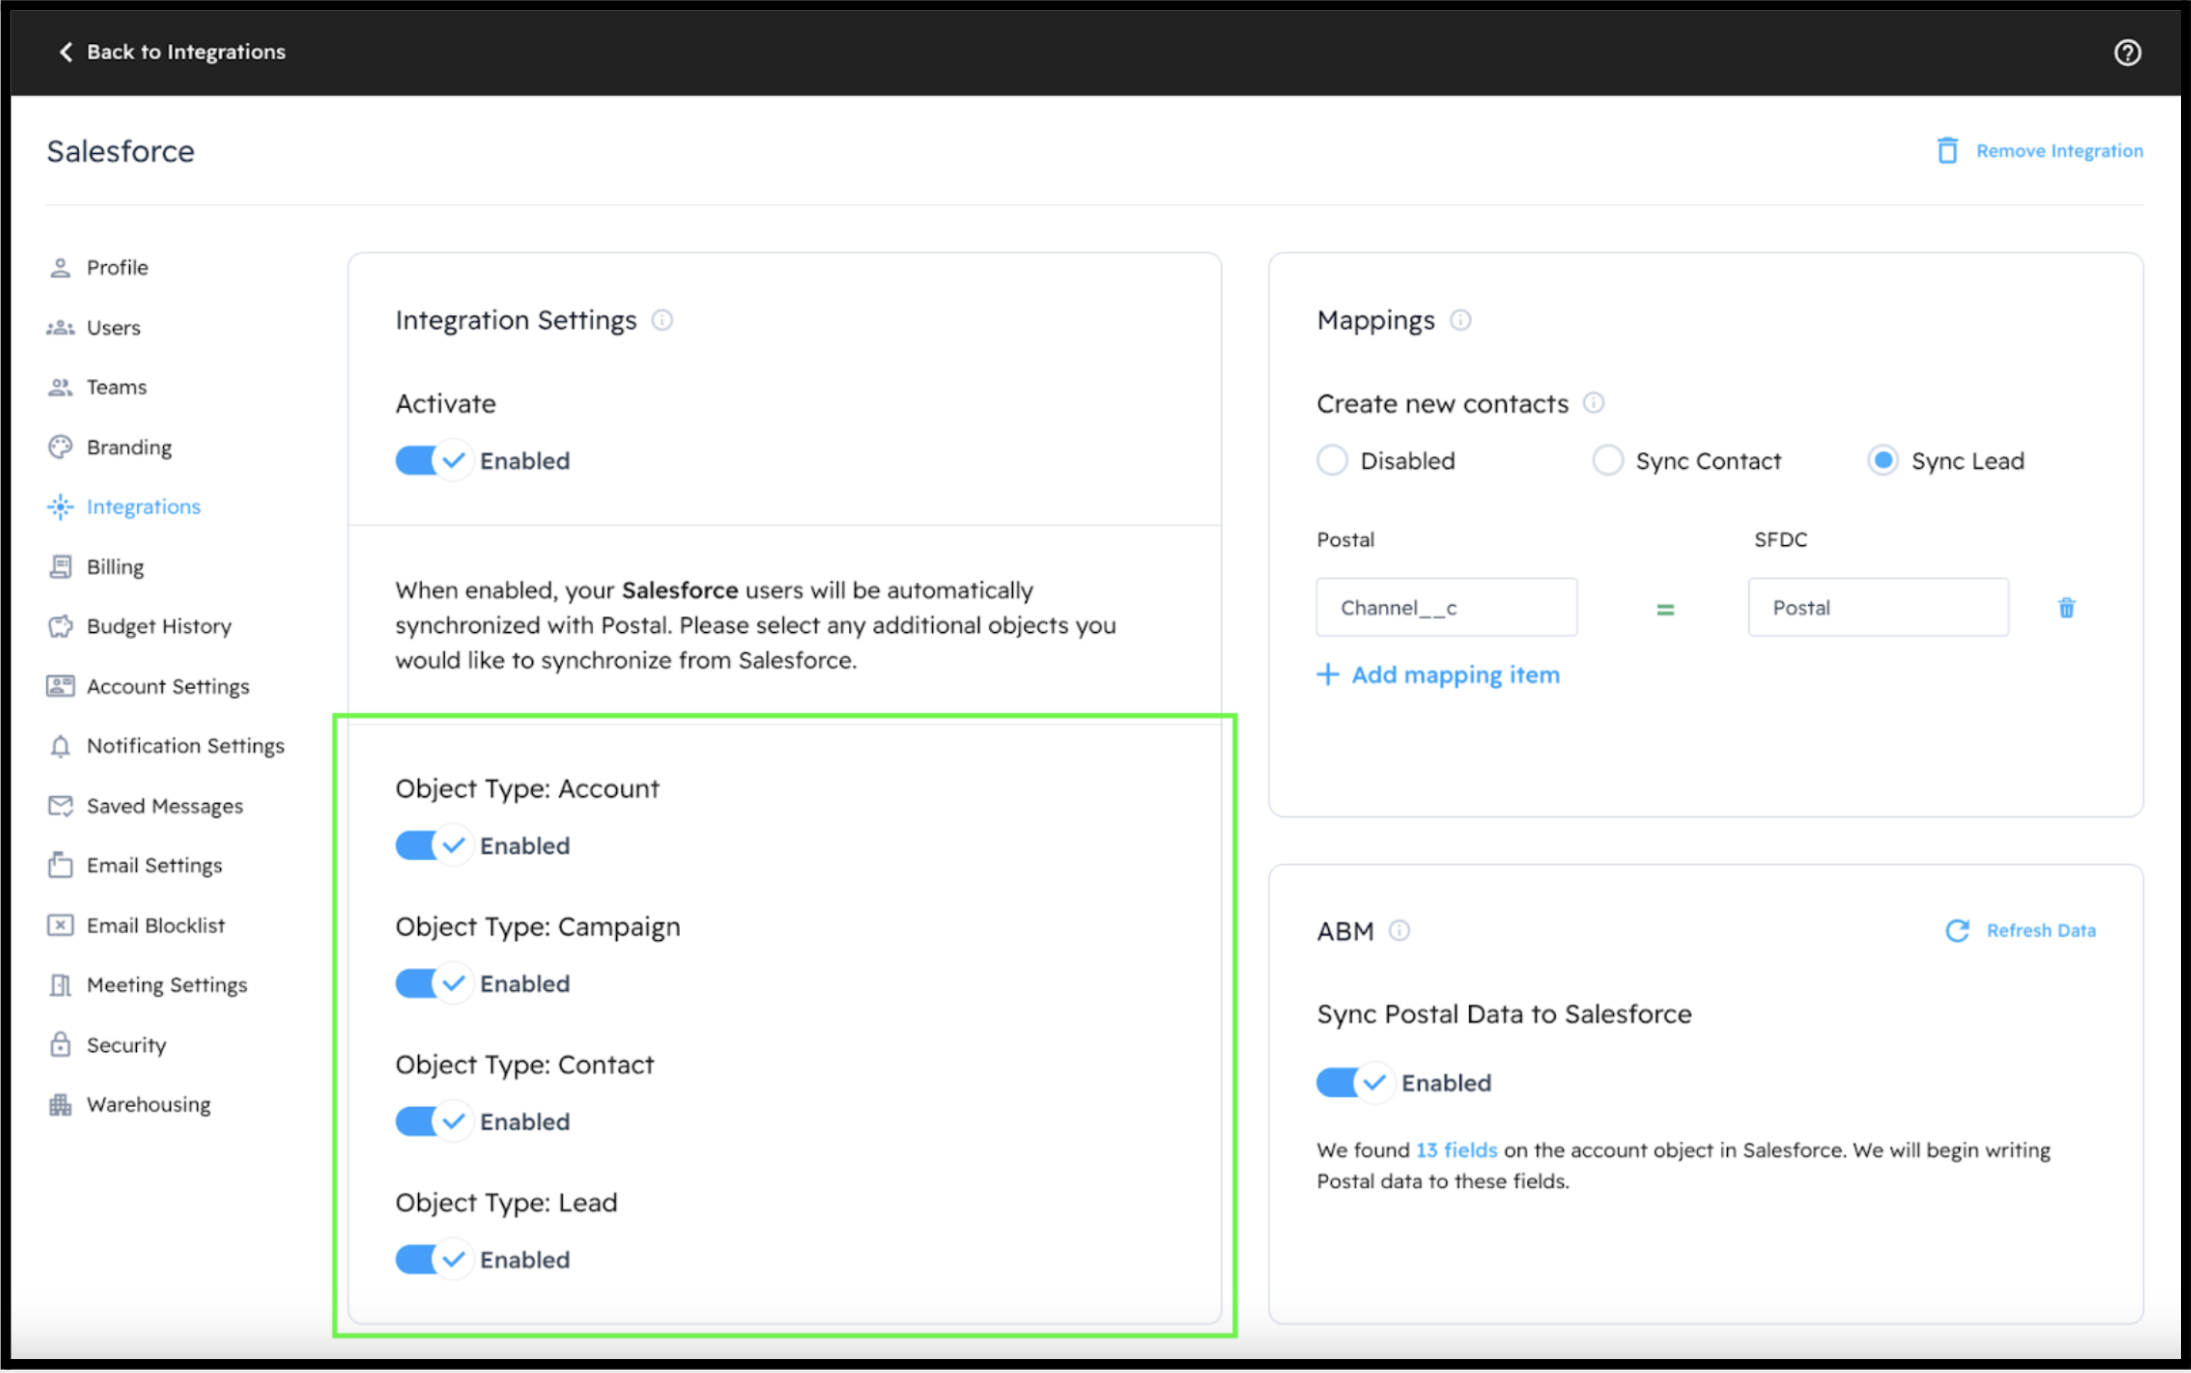Click the help question mark icon
Viewport: 2191px width, 1373px height.
2127,52
